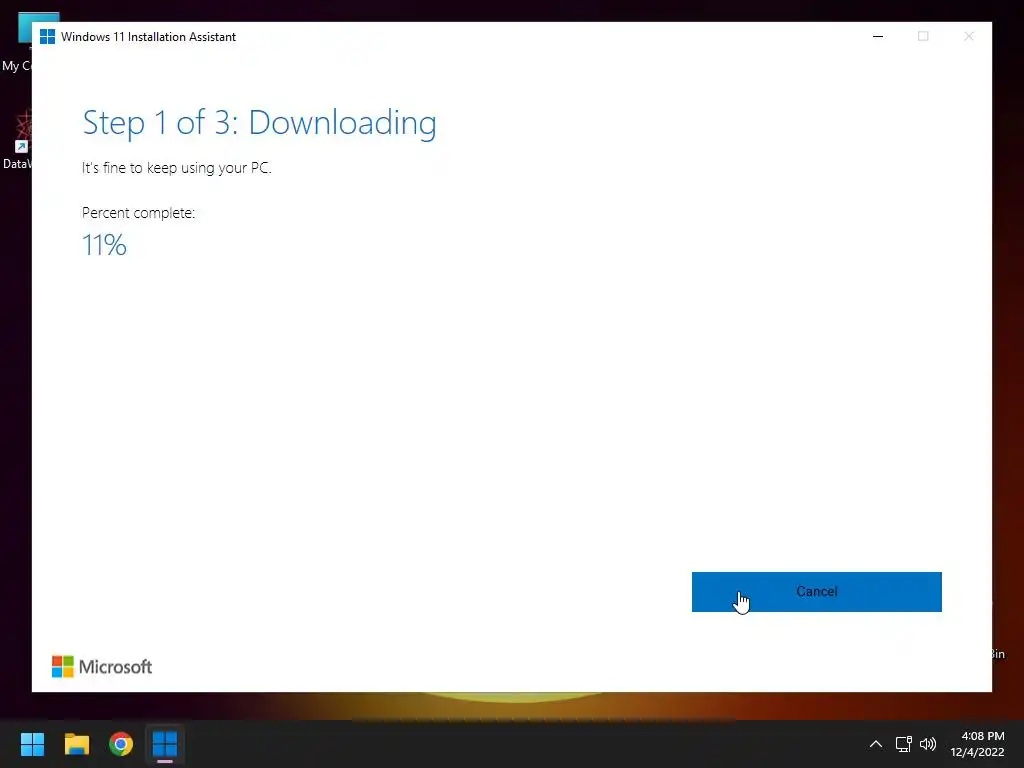The width and height of the screenshot is (1024, 768).
Task: Show hidden system tray icons
Action: point(876,744)
